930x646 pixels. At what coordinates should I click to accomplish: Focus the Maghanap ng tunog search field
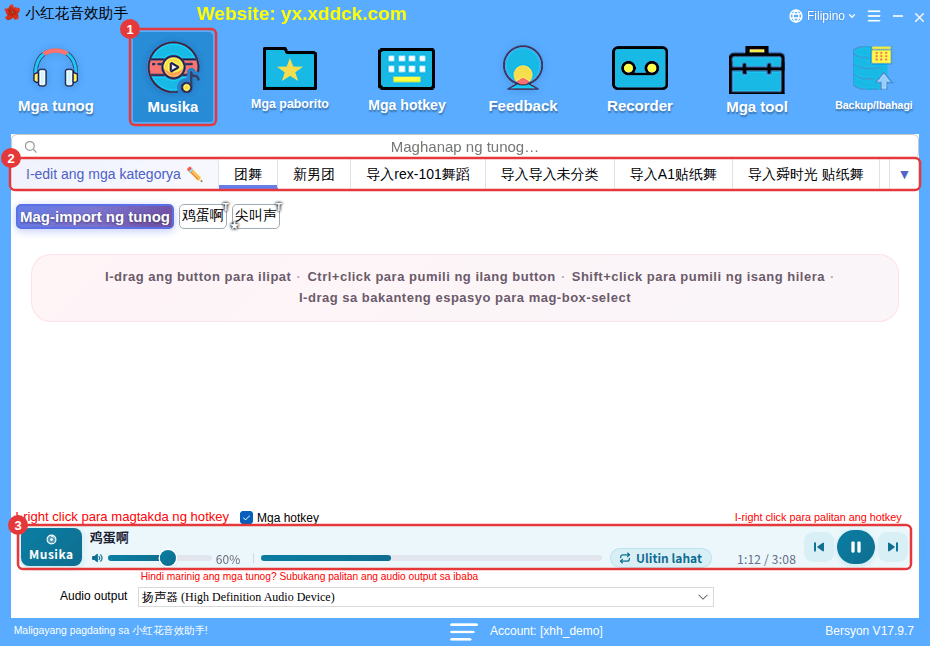point(465,147)
